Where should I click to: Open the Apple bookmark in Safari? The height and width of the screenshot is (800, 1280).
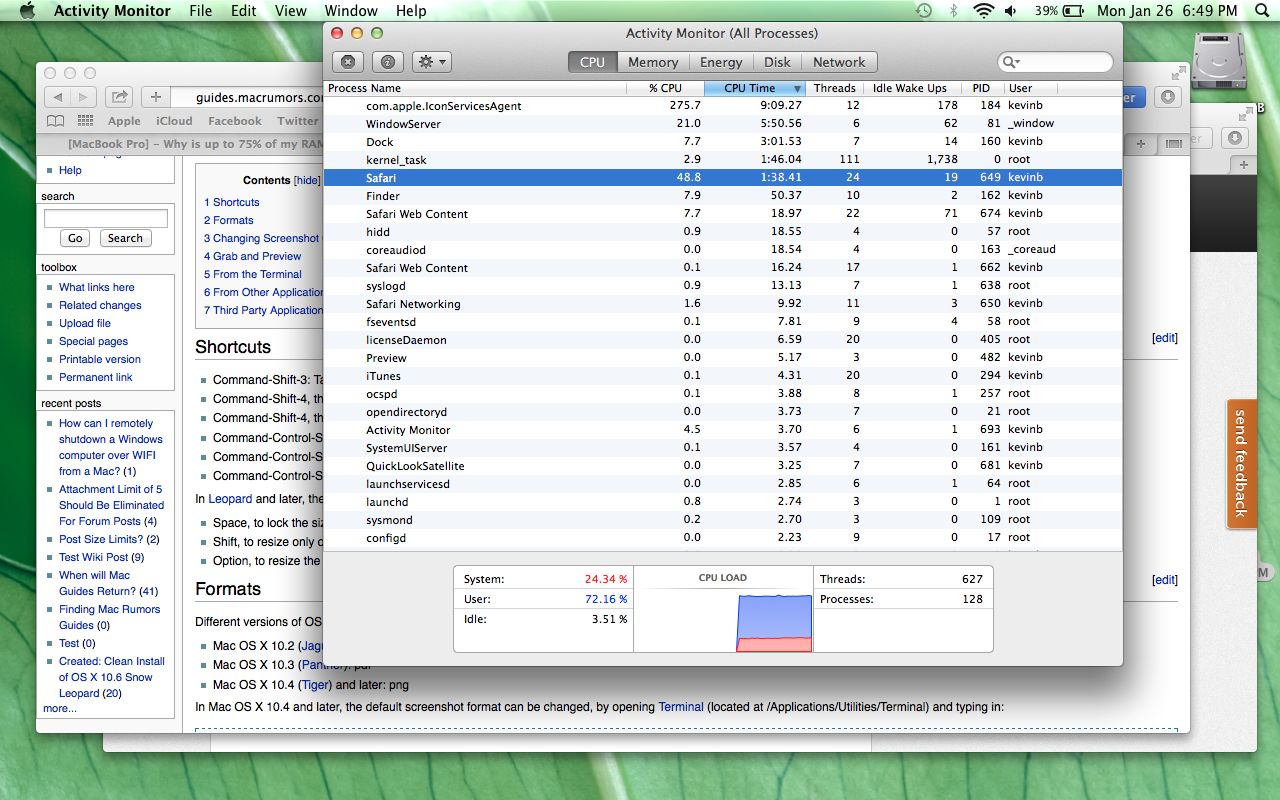124,121
